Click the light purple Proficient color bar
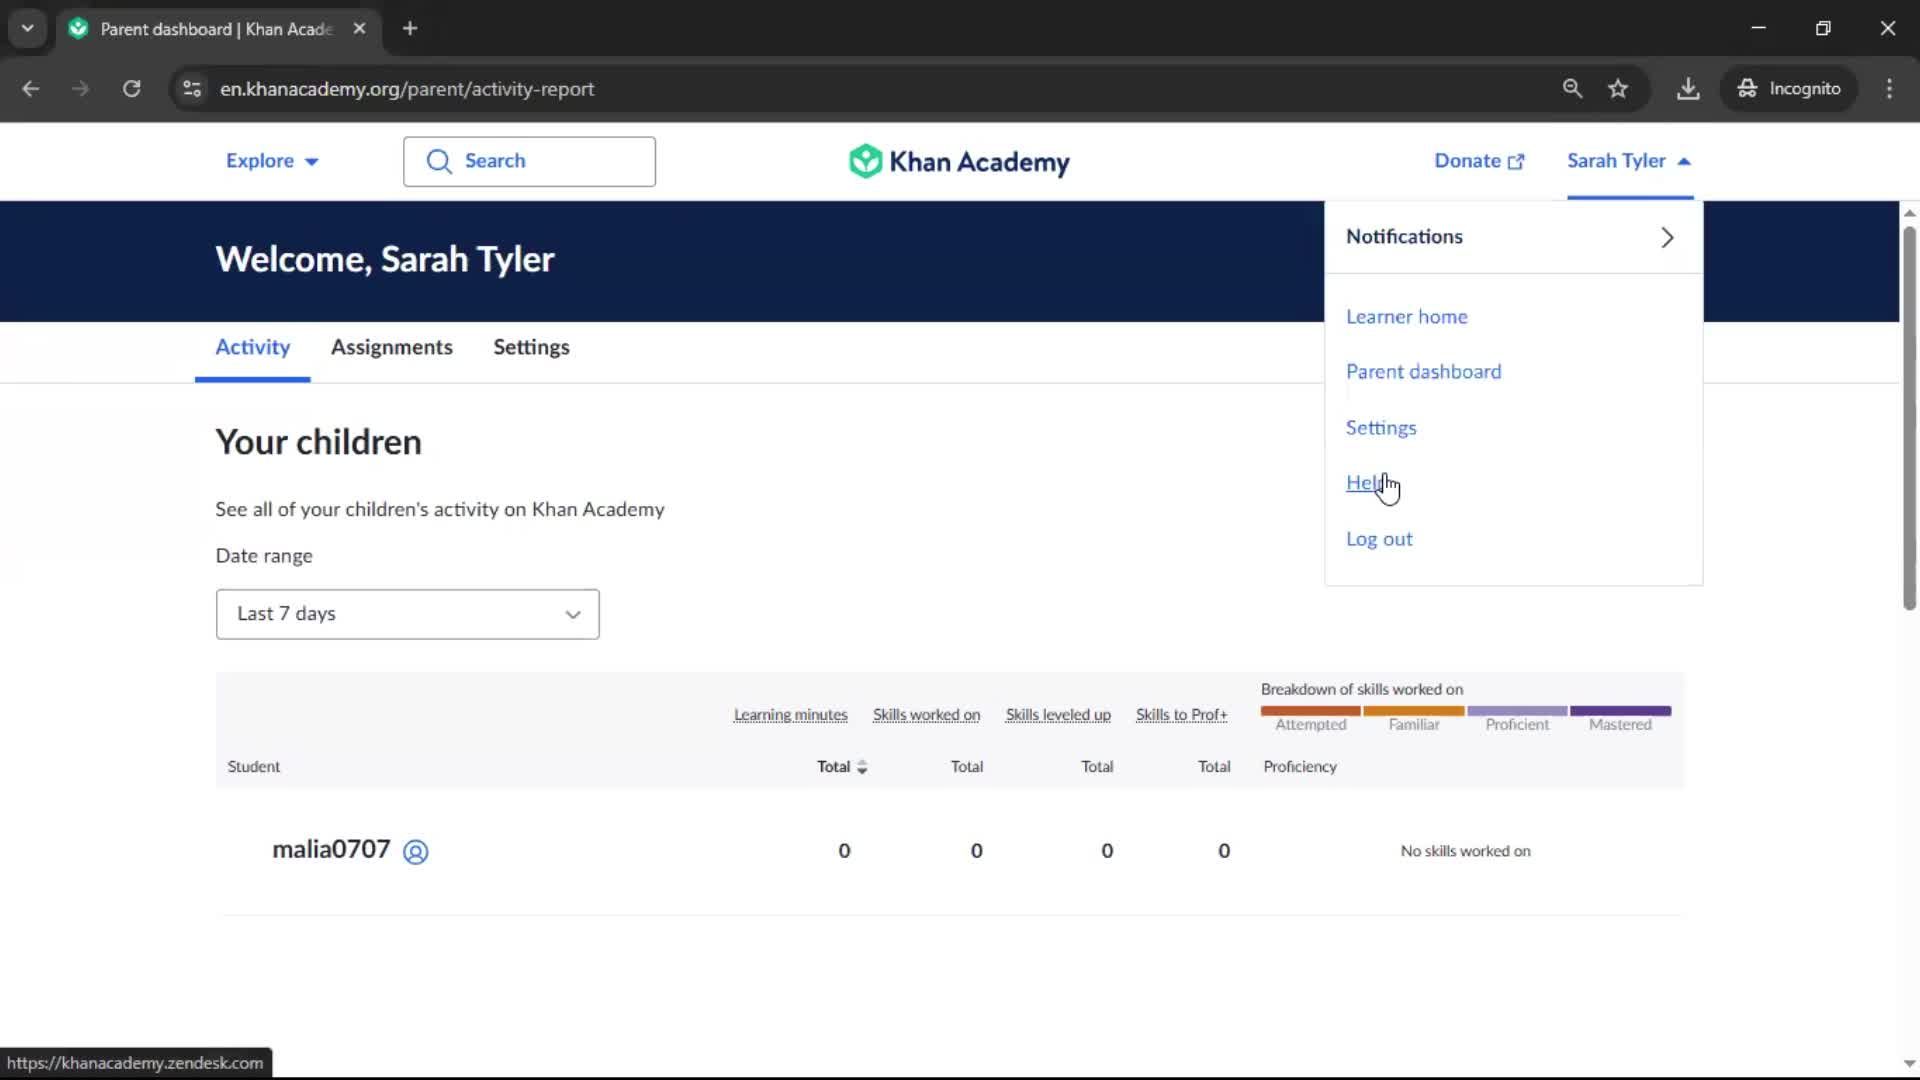Image resolution: width=1920 pixels, height=1080 pixels. pos(1517,711)
